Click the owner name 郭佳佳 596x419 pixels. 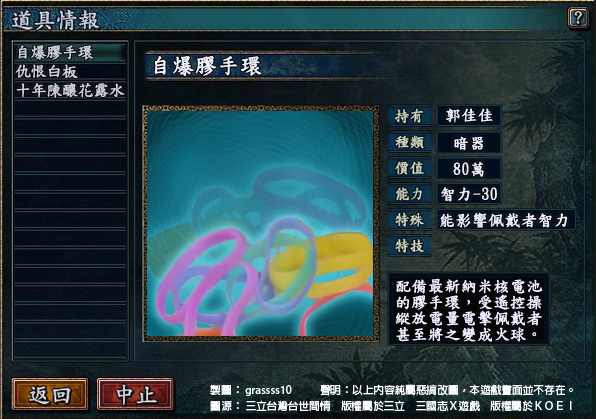tap(469, 116)
